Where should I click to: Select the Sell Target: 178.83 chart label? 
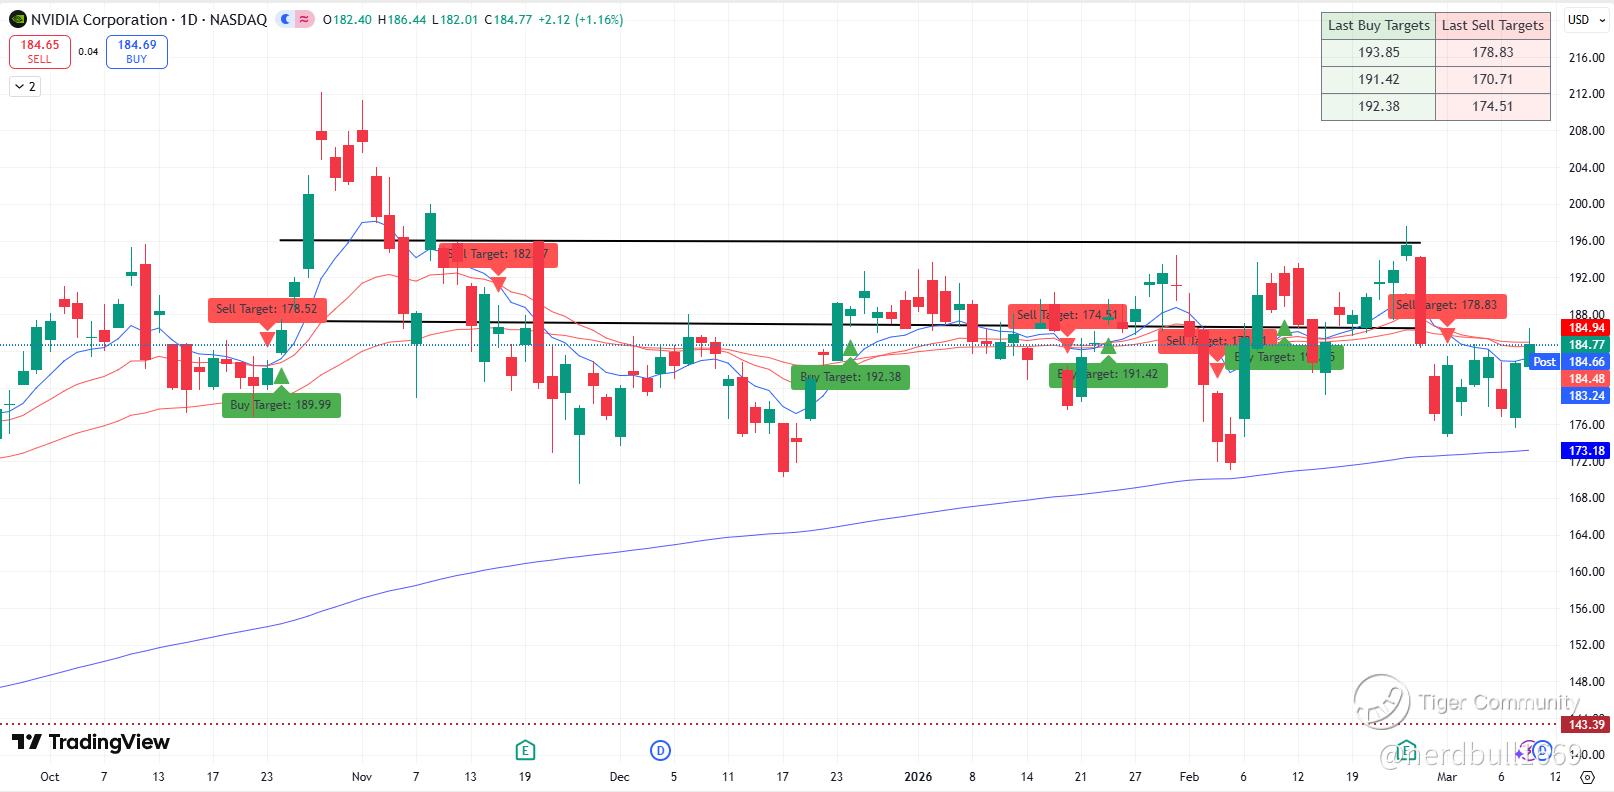[x=1447, y=305]
